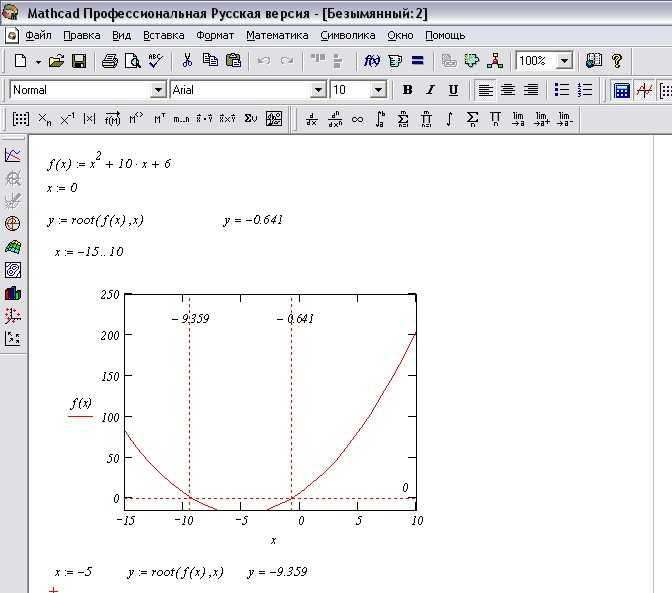
Task: Open Resource Center book icon
Action: [594, 61]
